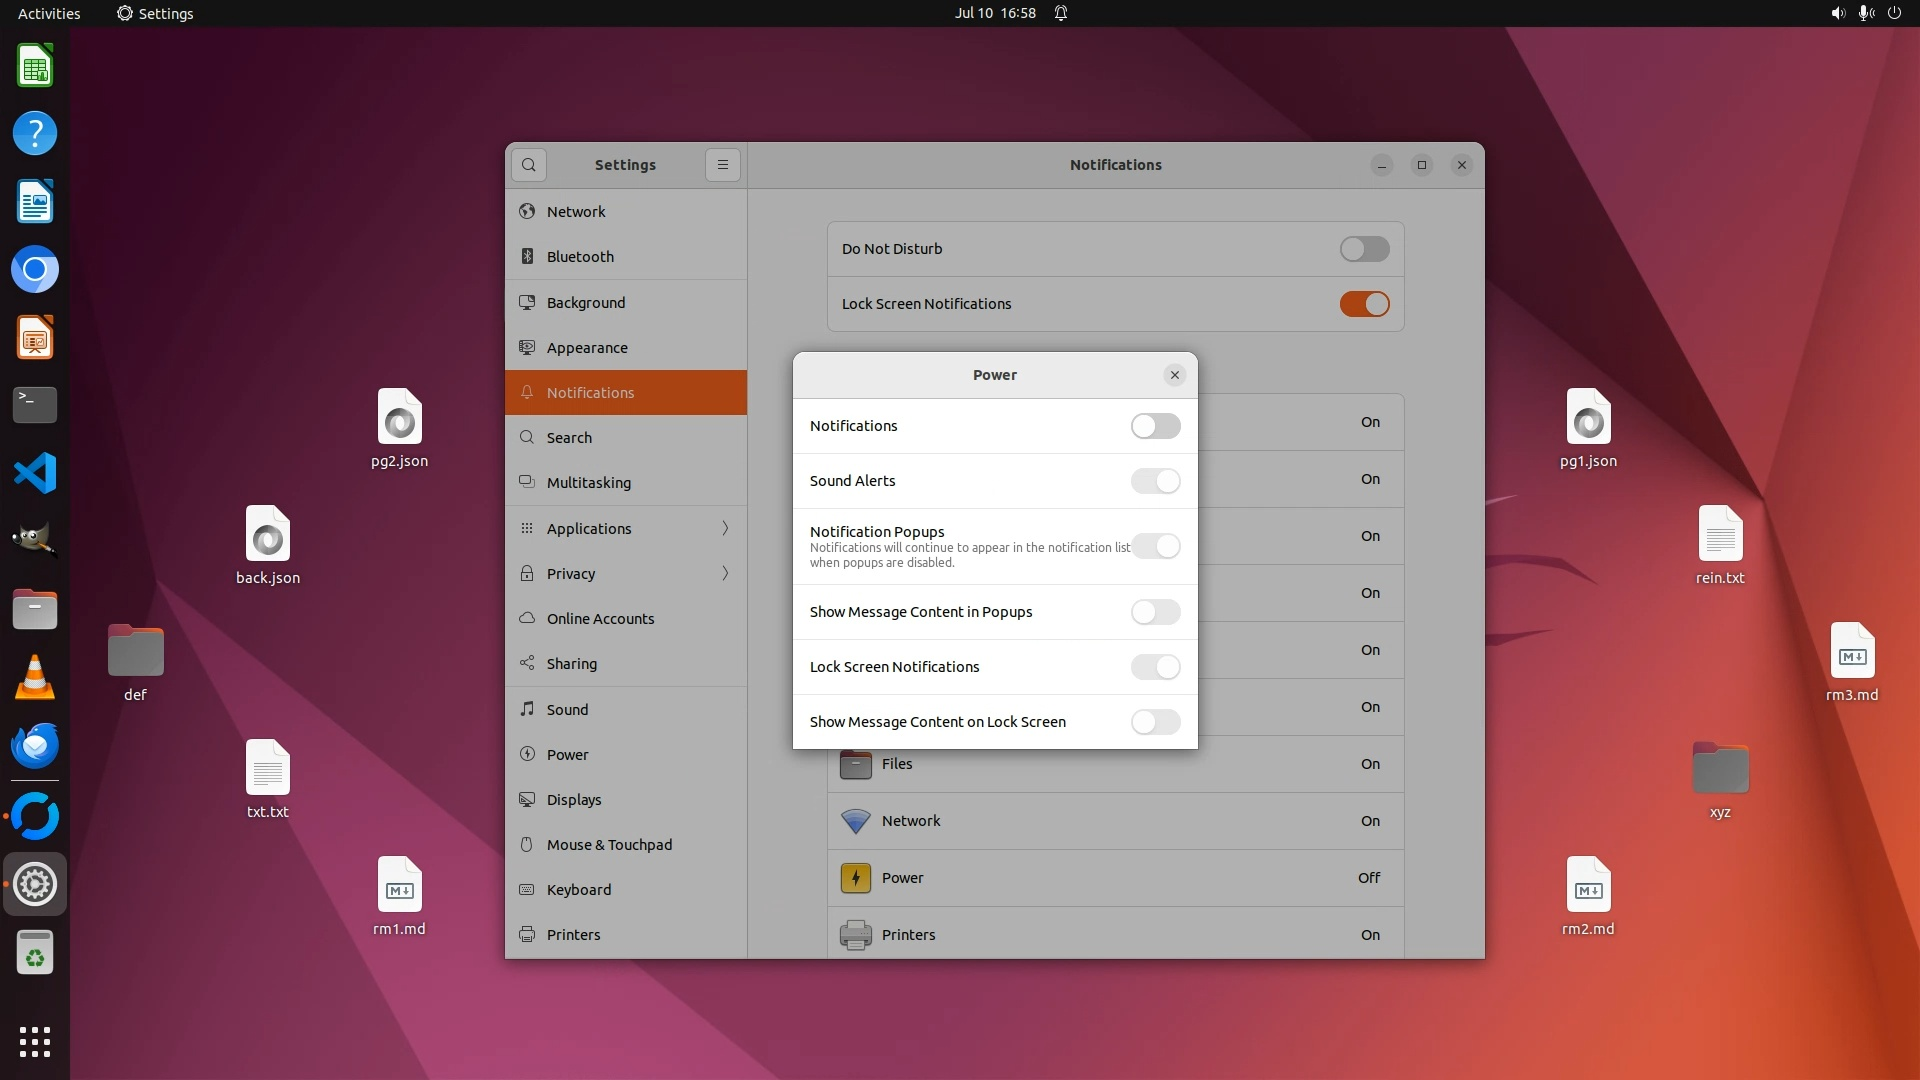Expand Privacy section chevron
The height and width of the screenshot is (1080, 1920).
coord(725,573)
